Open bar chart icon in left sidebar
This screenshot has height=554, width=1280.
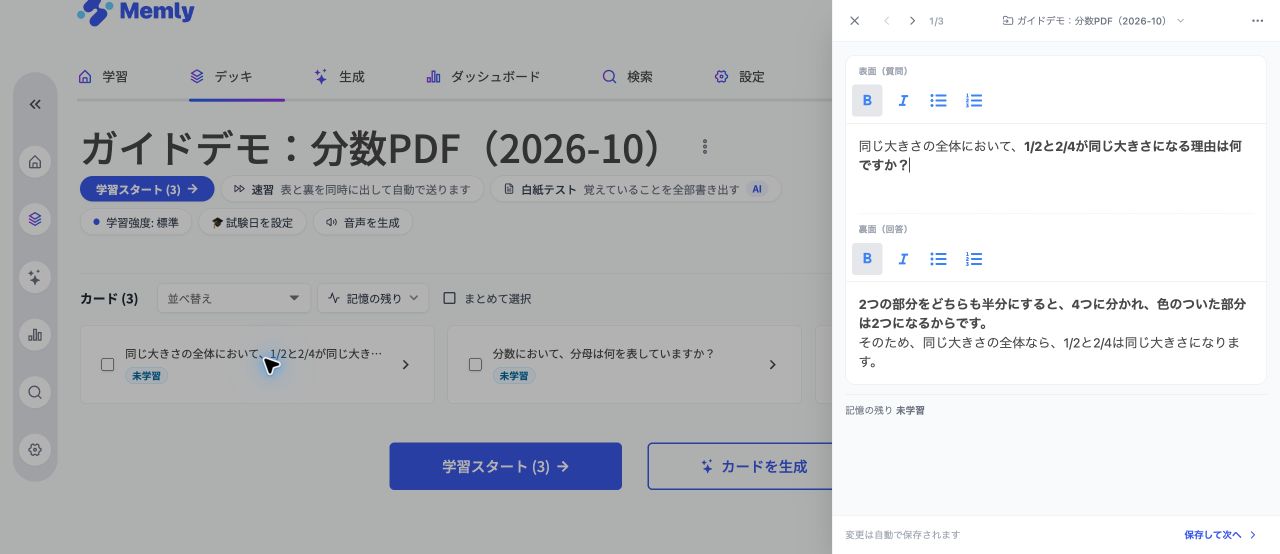(x=35, y=335)
